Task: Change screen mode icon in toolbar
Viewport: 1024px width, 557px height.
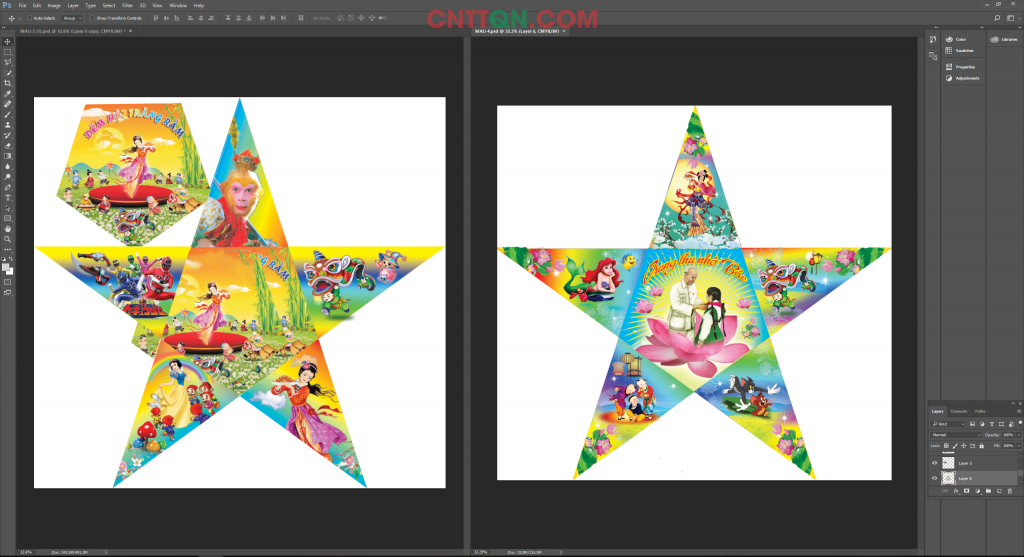Action: point(8,293)
